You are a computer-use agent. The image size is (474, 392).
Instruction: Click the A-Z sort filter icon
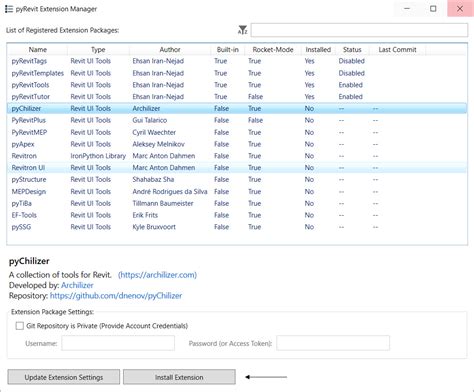pyautogui.click(x=243, y=30)
